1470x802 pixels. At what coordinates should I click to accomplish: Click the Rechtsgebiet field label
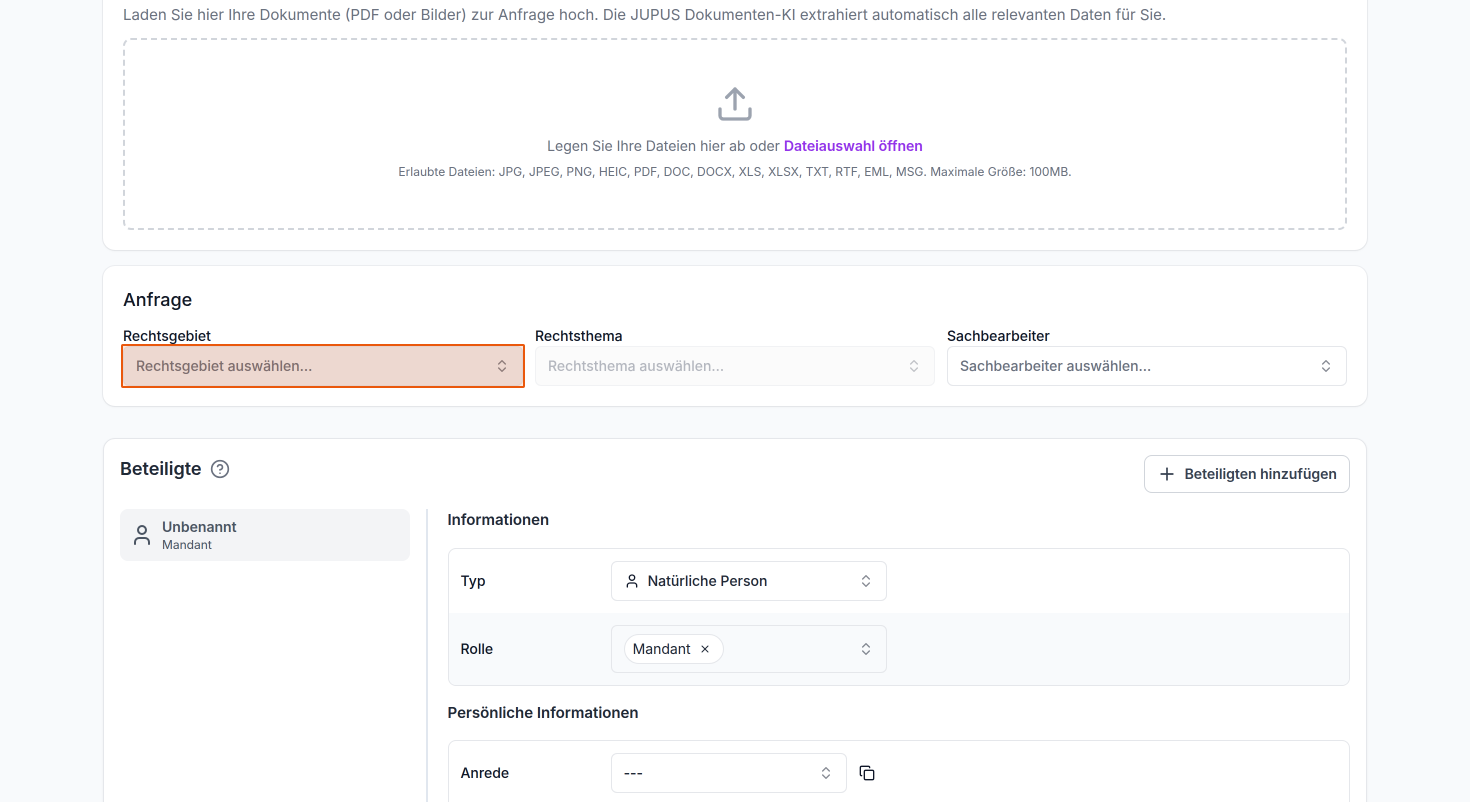click(x=167, y=336)
